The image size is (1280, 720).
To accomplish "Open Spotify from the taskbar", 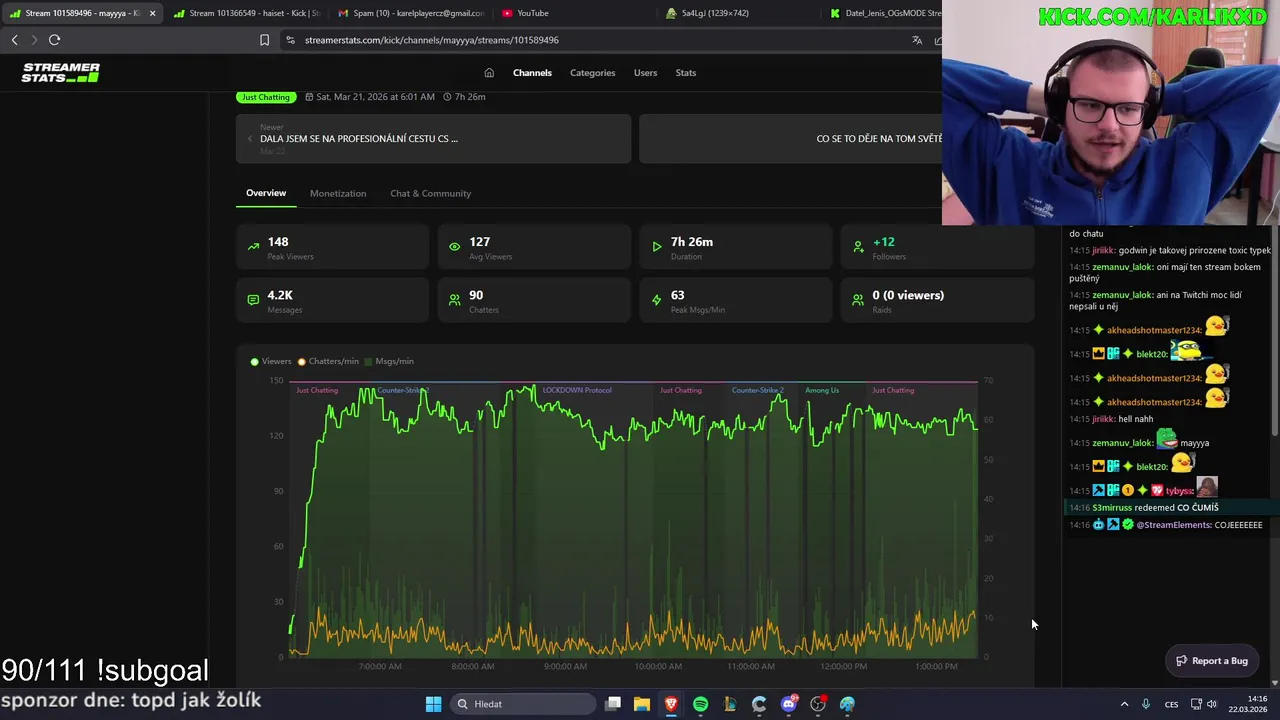I will [700, 704].
